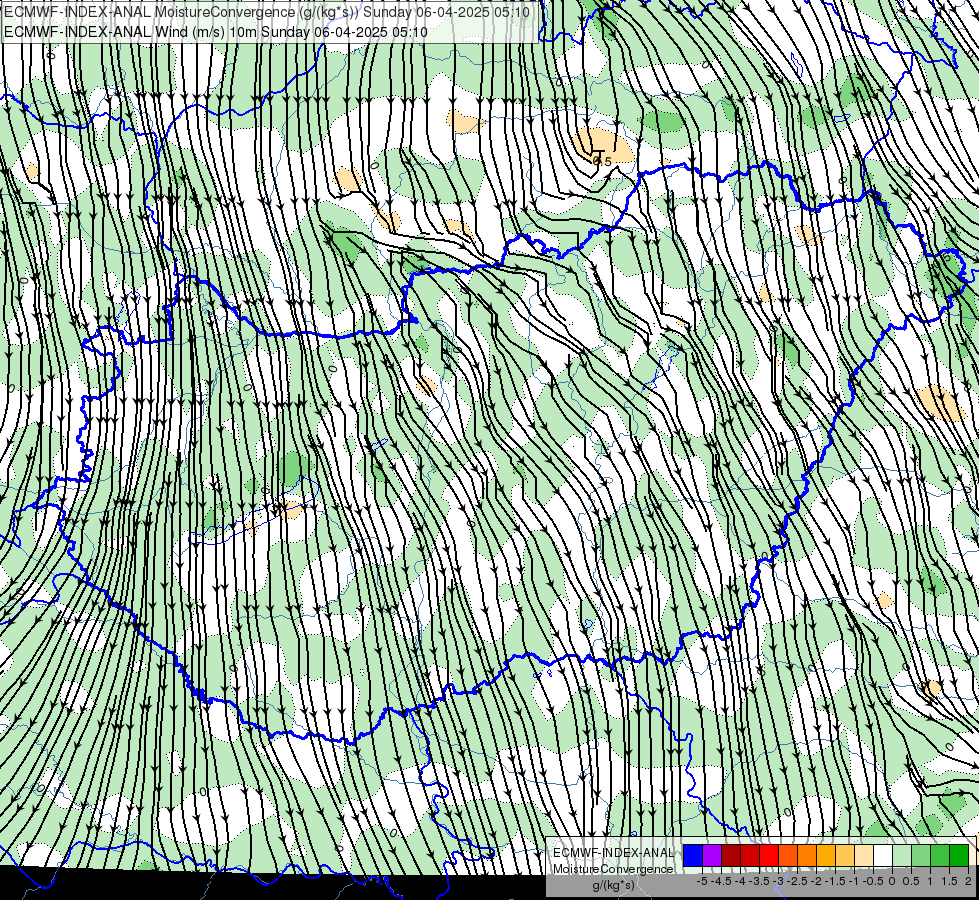Viewport: 979px width, 900px height.
Task: Click the 0.5 contour label beside the T marker
Action: pyautogui.click(x=603, y=162)
